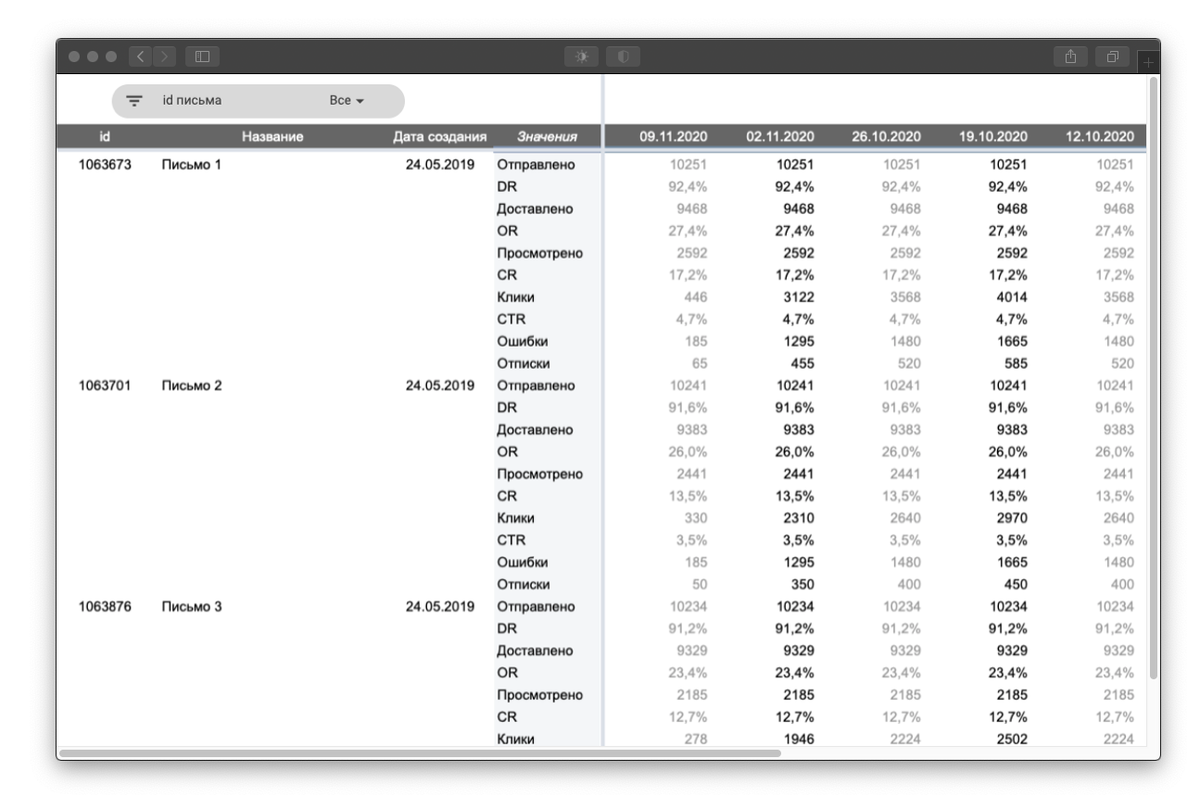Click the unsubscribes value 585

[1014, 364]
